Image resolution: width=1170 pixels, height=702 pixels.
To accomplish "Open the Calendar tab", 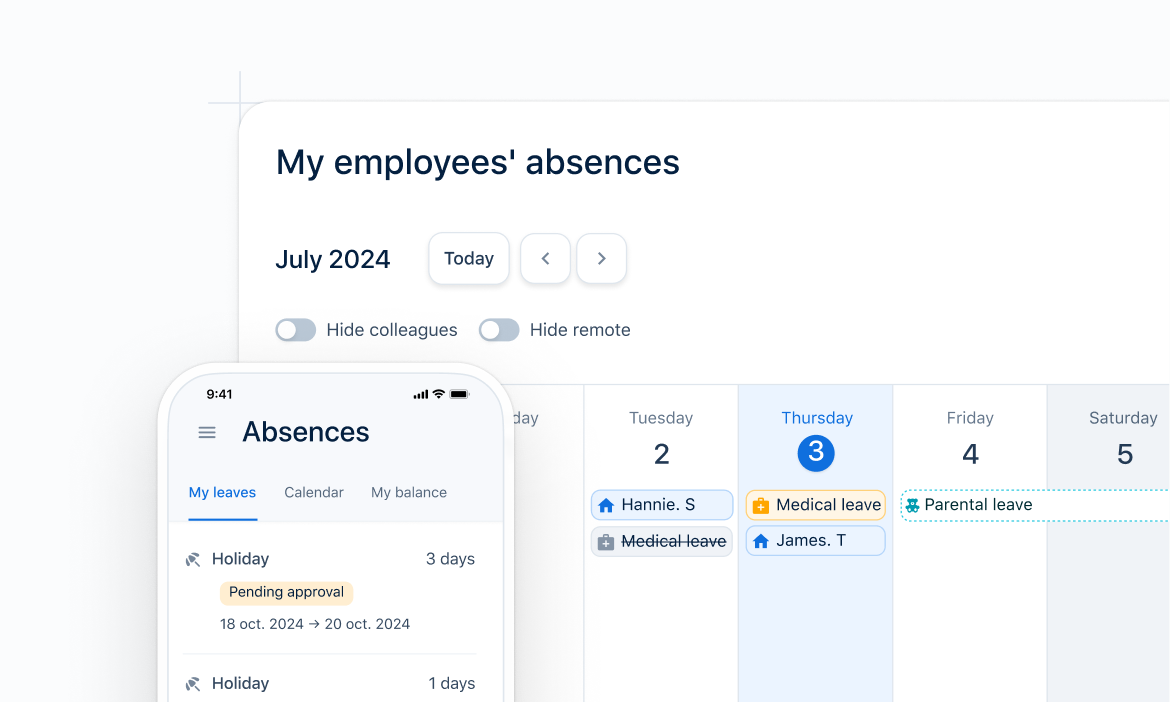I will click(x=314, y=492).
